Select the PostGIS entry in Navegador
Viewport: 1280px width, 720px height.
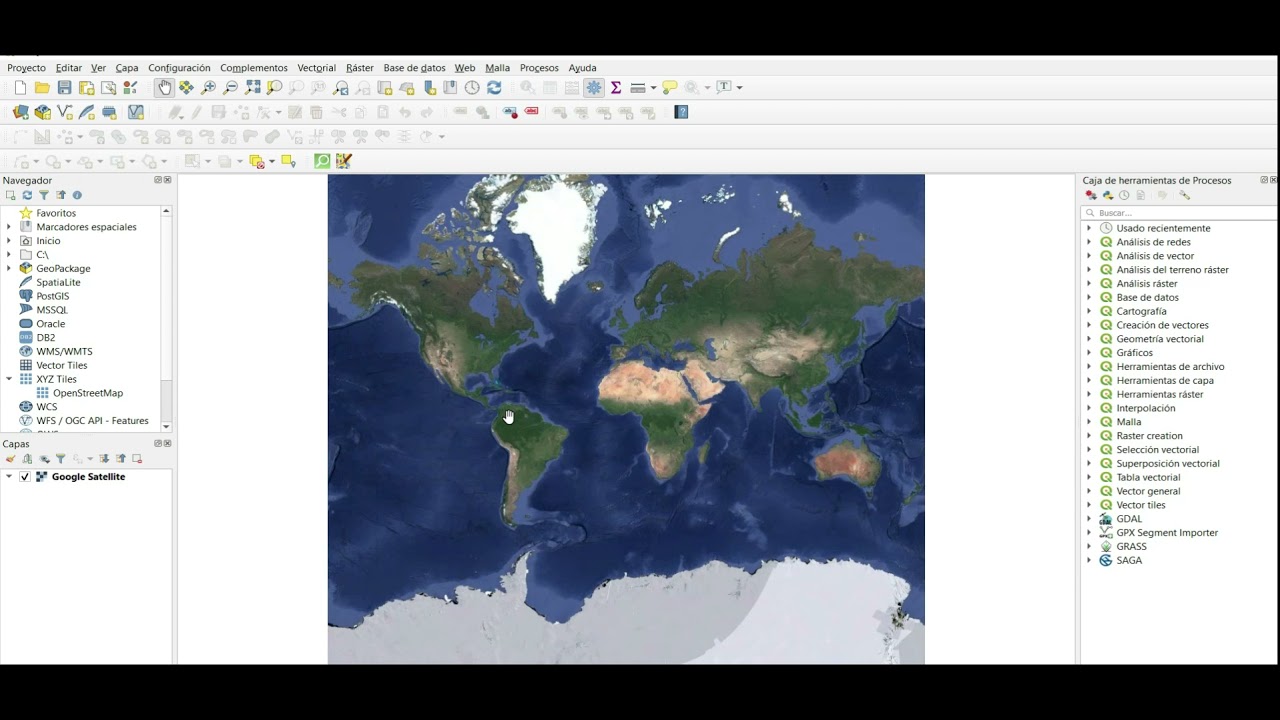point(53,296)
